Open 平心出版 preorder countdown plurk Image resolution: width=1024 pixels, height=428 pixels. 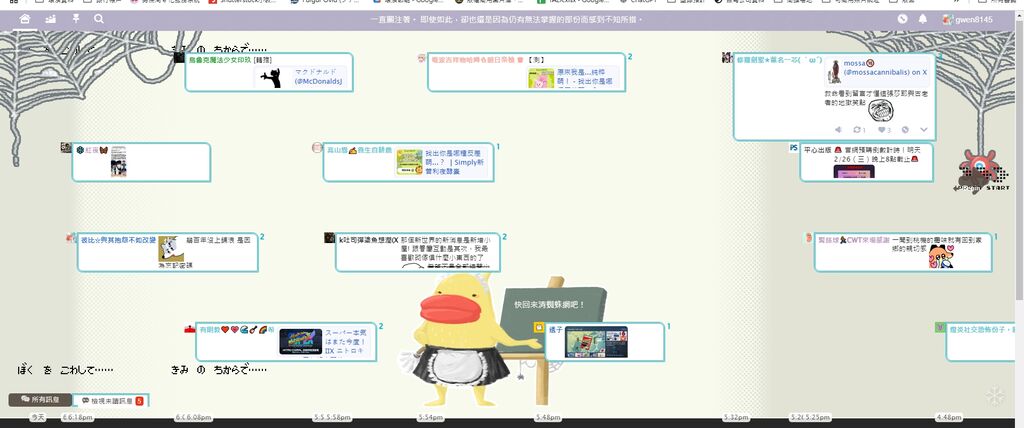point(867,162)
